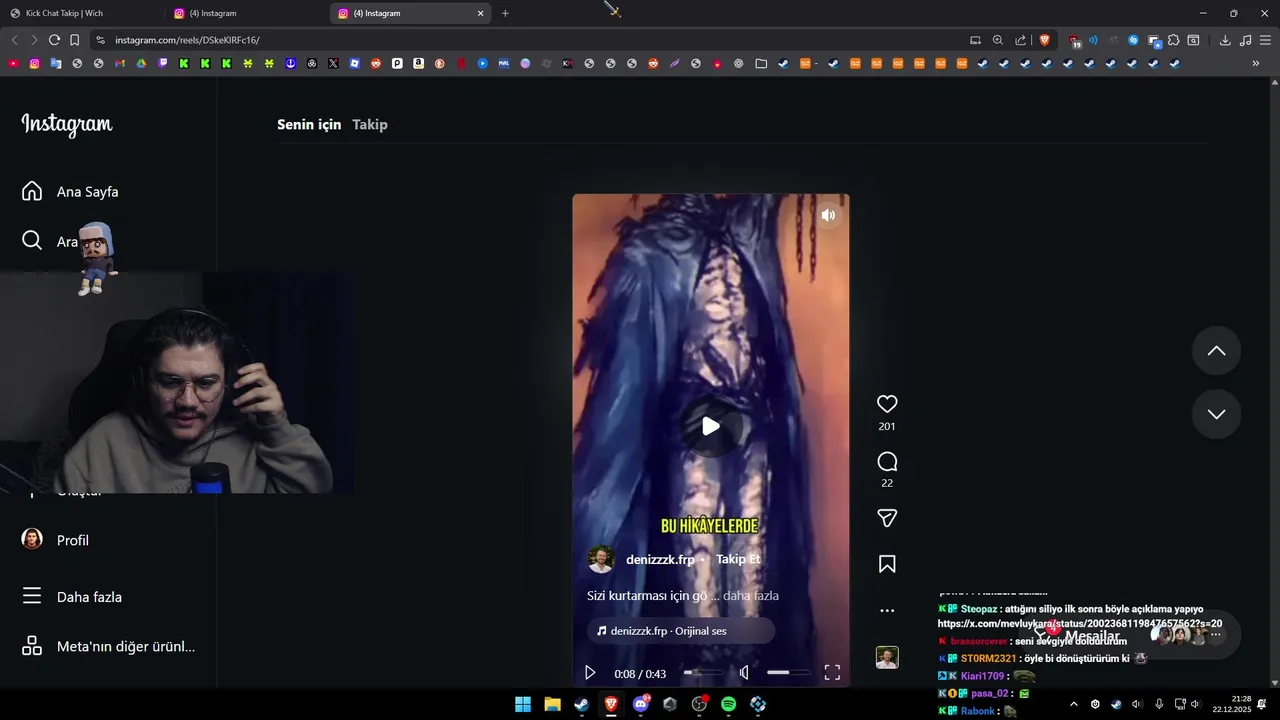Open the denizzzk.frp Orijinal ses audio chip
This screenshot has width=1280, height=720.
click(x=680, y=631)
